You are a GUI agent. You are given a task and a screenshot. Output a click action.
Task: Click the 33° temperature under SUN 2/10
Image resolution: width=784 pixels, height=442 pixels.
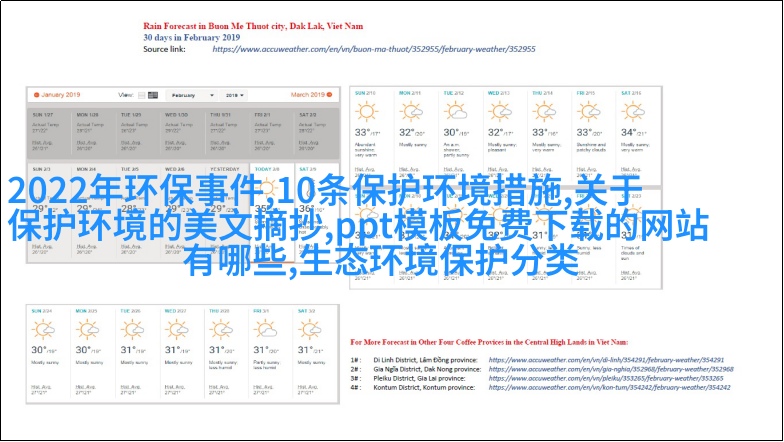pos(362,132)
